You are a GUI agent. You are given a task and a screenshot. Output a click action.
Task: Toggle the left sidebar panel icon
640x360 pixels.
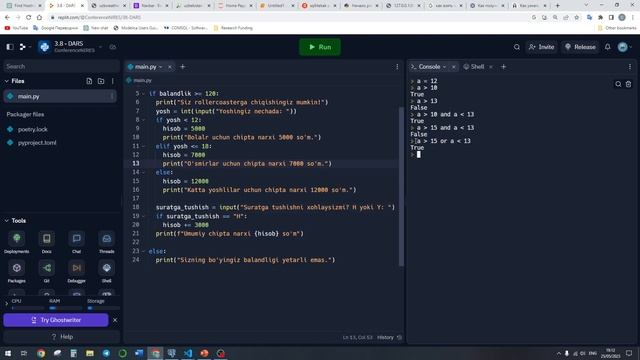(10, 47)
